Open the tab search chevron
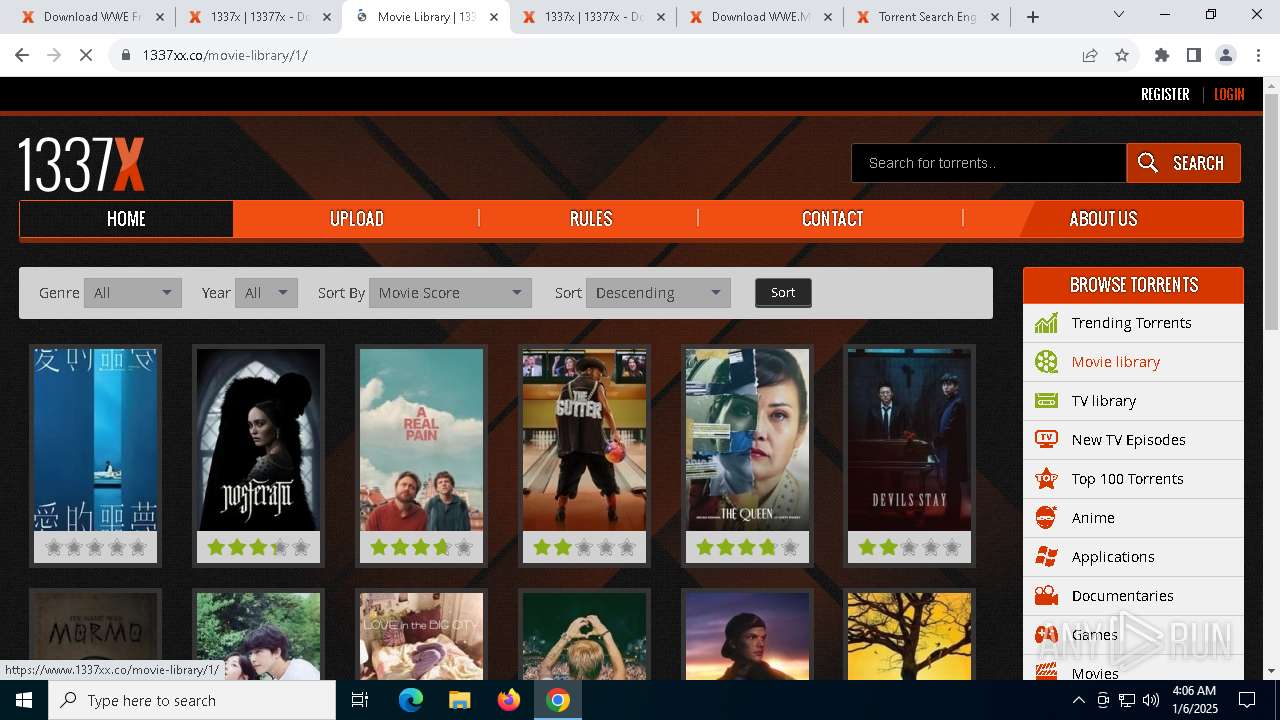The image size is (1280, 720). tap(1119, 15)
